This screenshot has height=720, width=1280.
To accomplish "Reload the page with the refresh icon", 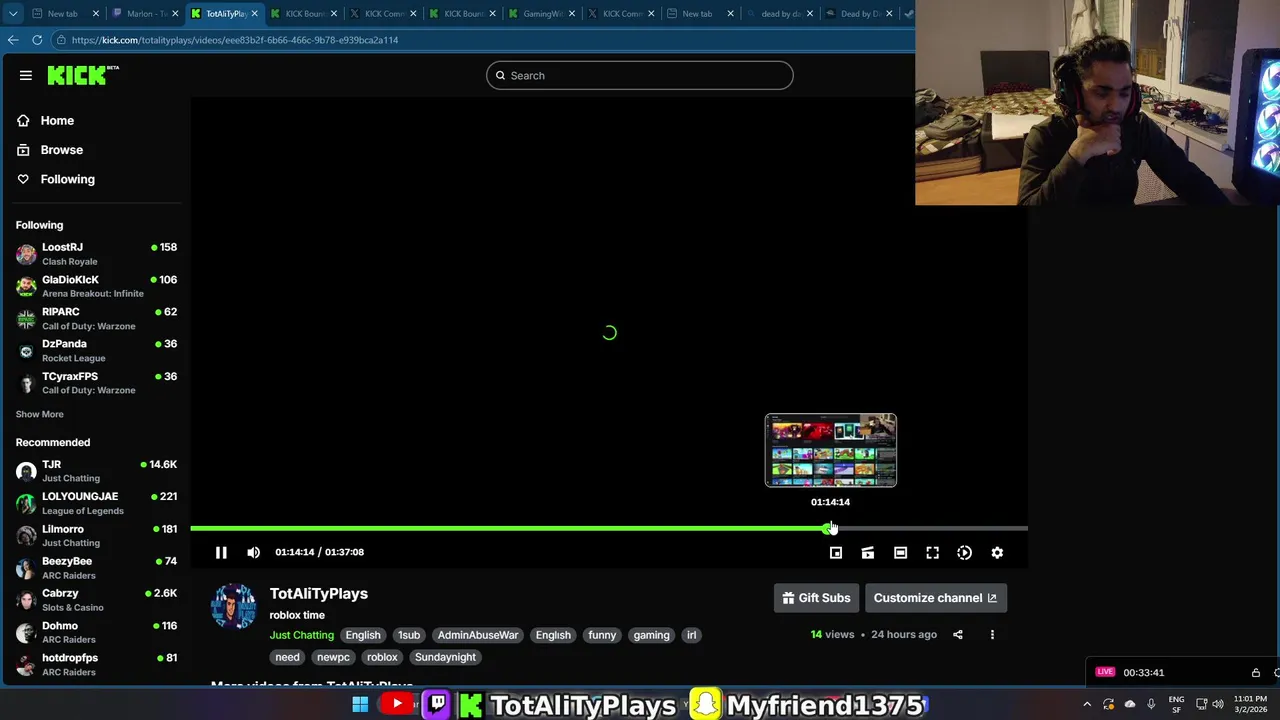I will pos(37,40).
